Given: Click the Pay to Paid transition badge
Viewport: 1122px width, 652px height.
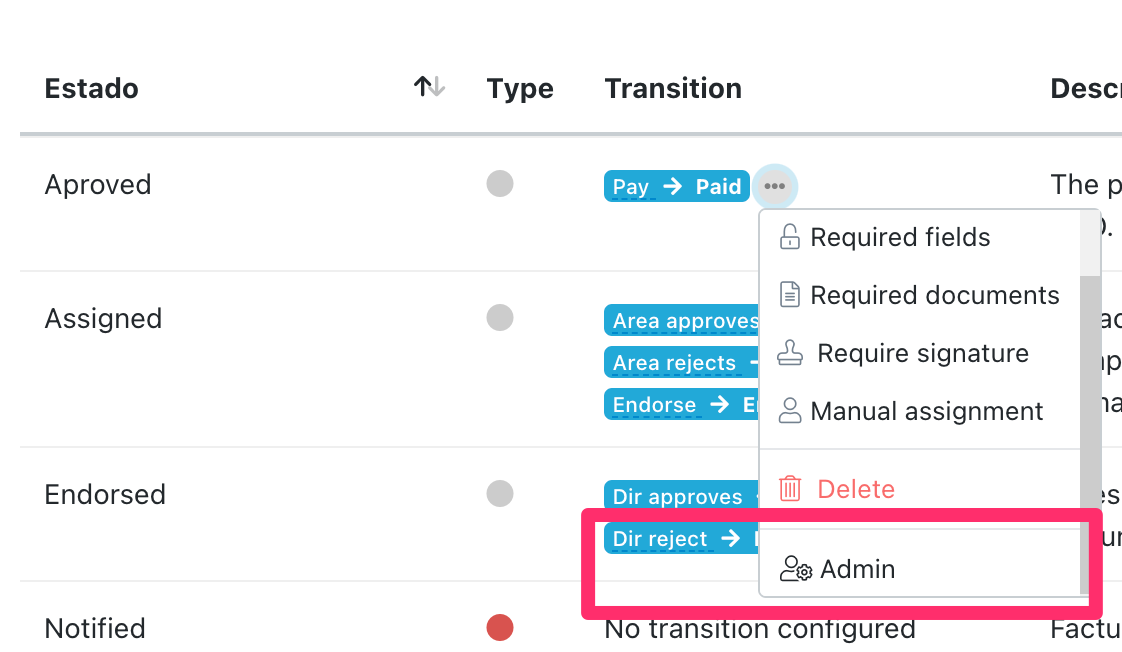Looking at the screenshot, I should (676, 186).
